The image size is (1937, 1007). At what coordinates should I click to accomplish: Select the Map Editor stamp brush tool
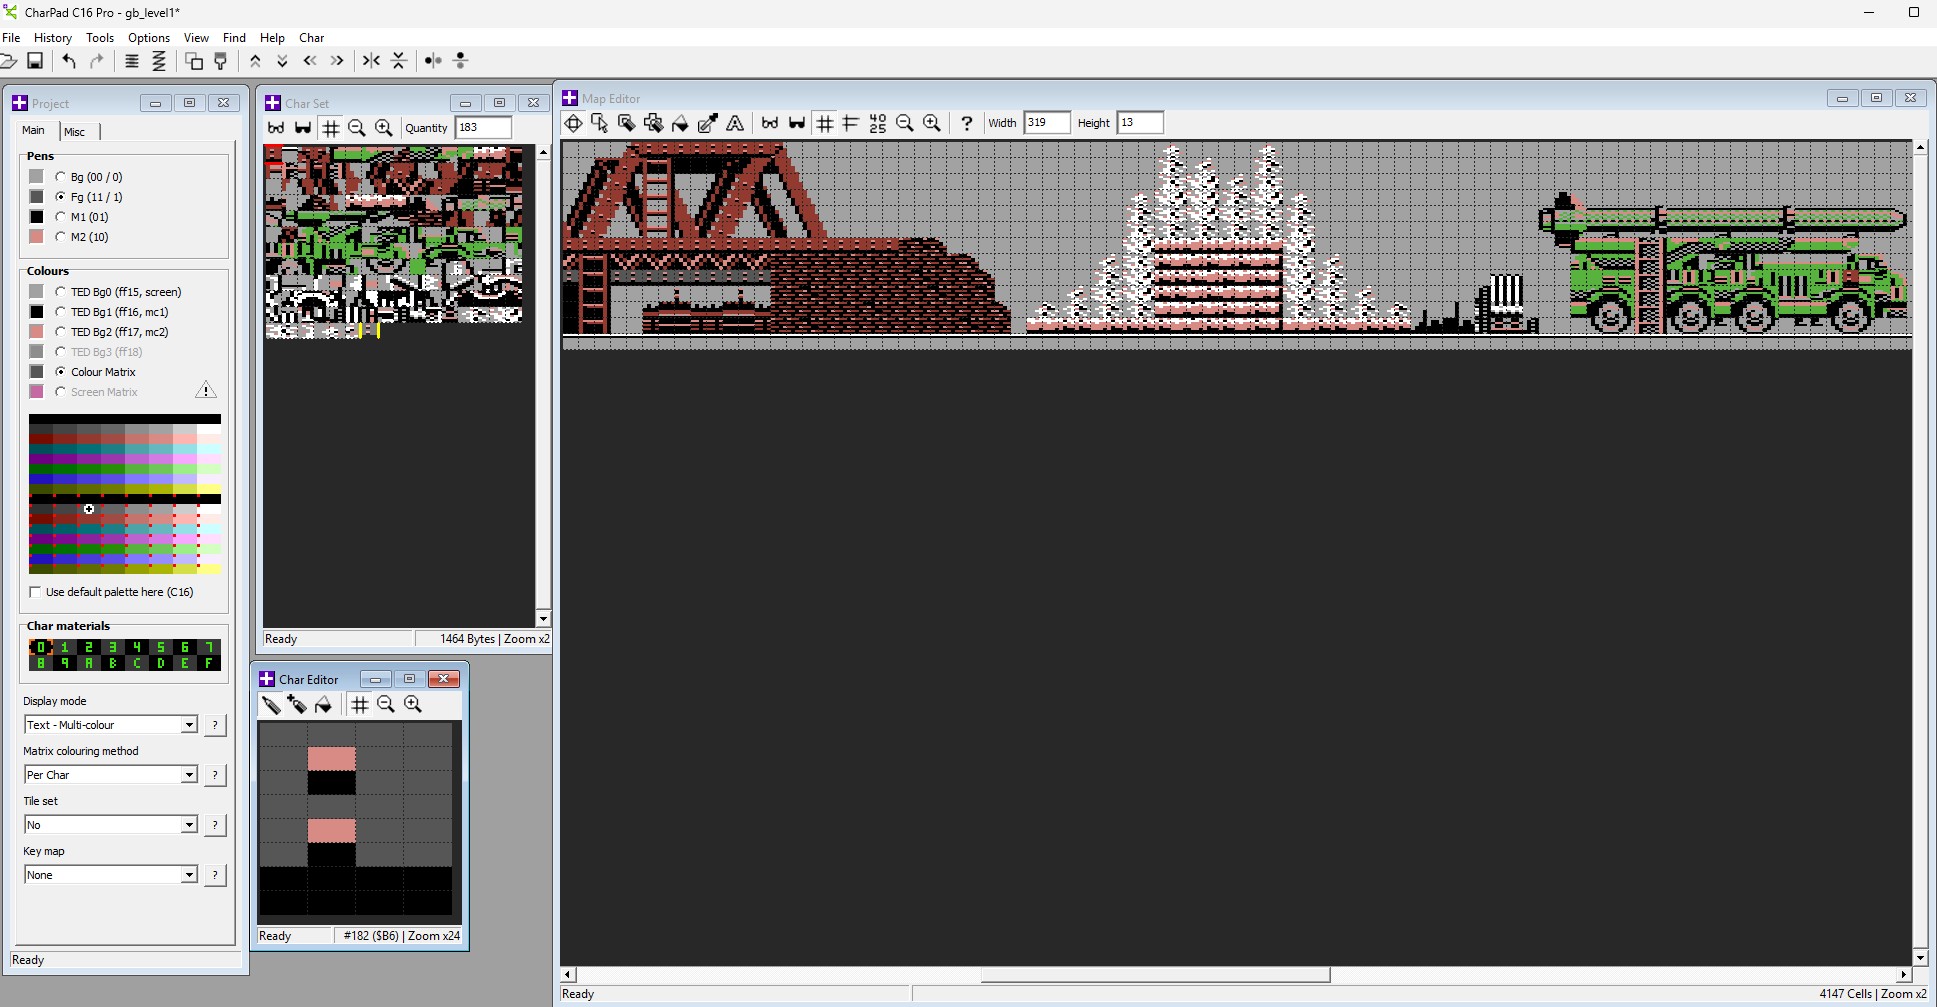(627, 123)
